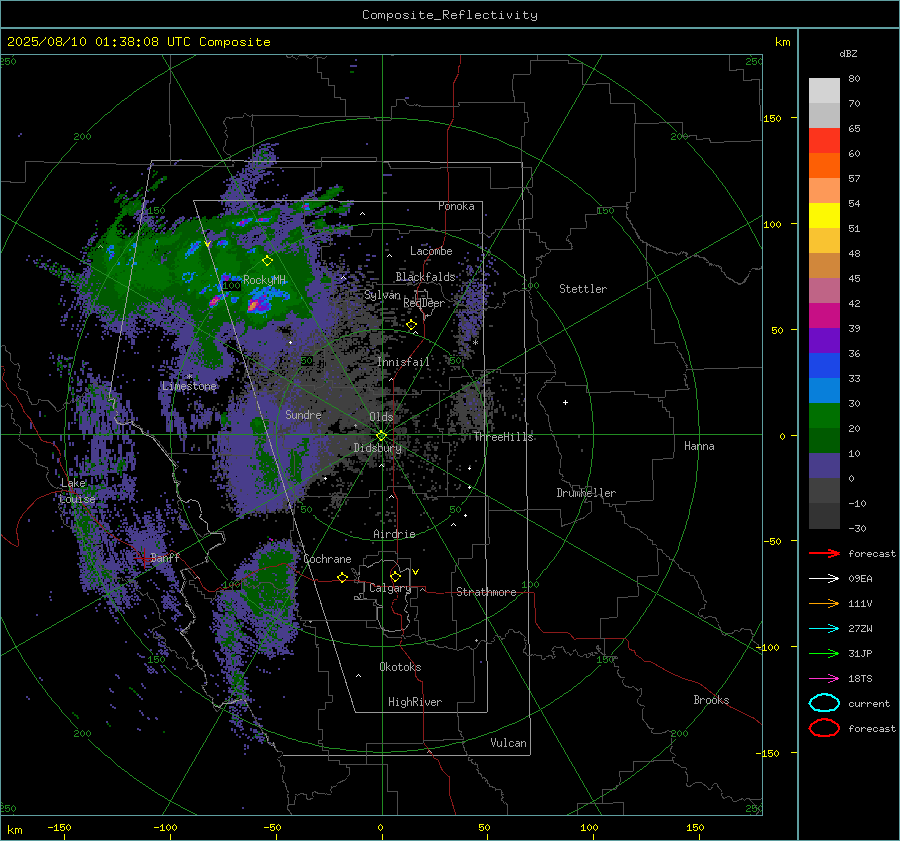Click the Cochrane label
This screenshot has height=841, width=900.
(x=327, y=559)
